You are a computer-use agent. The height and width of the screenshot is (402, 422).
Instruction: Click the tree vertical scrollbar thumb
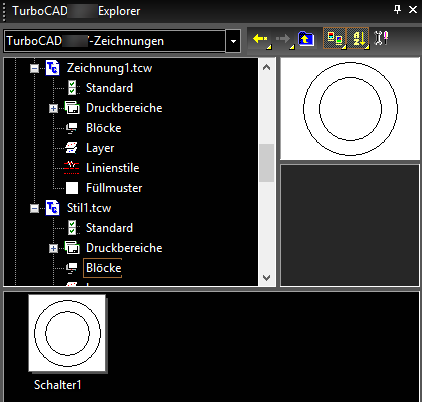point(266,163)
